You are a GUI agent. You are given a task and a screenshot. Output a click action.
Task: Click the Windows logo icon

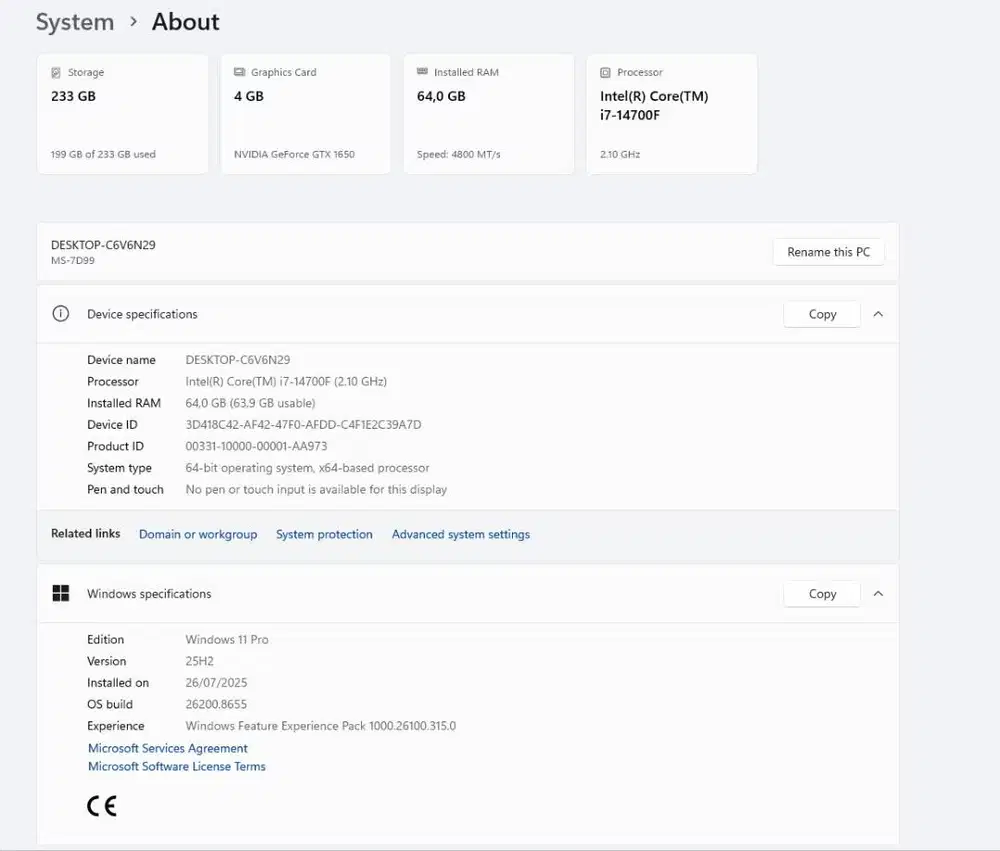pos(61,593)
